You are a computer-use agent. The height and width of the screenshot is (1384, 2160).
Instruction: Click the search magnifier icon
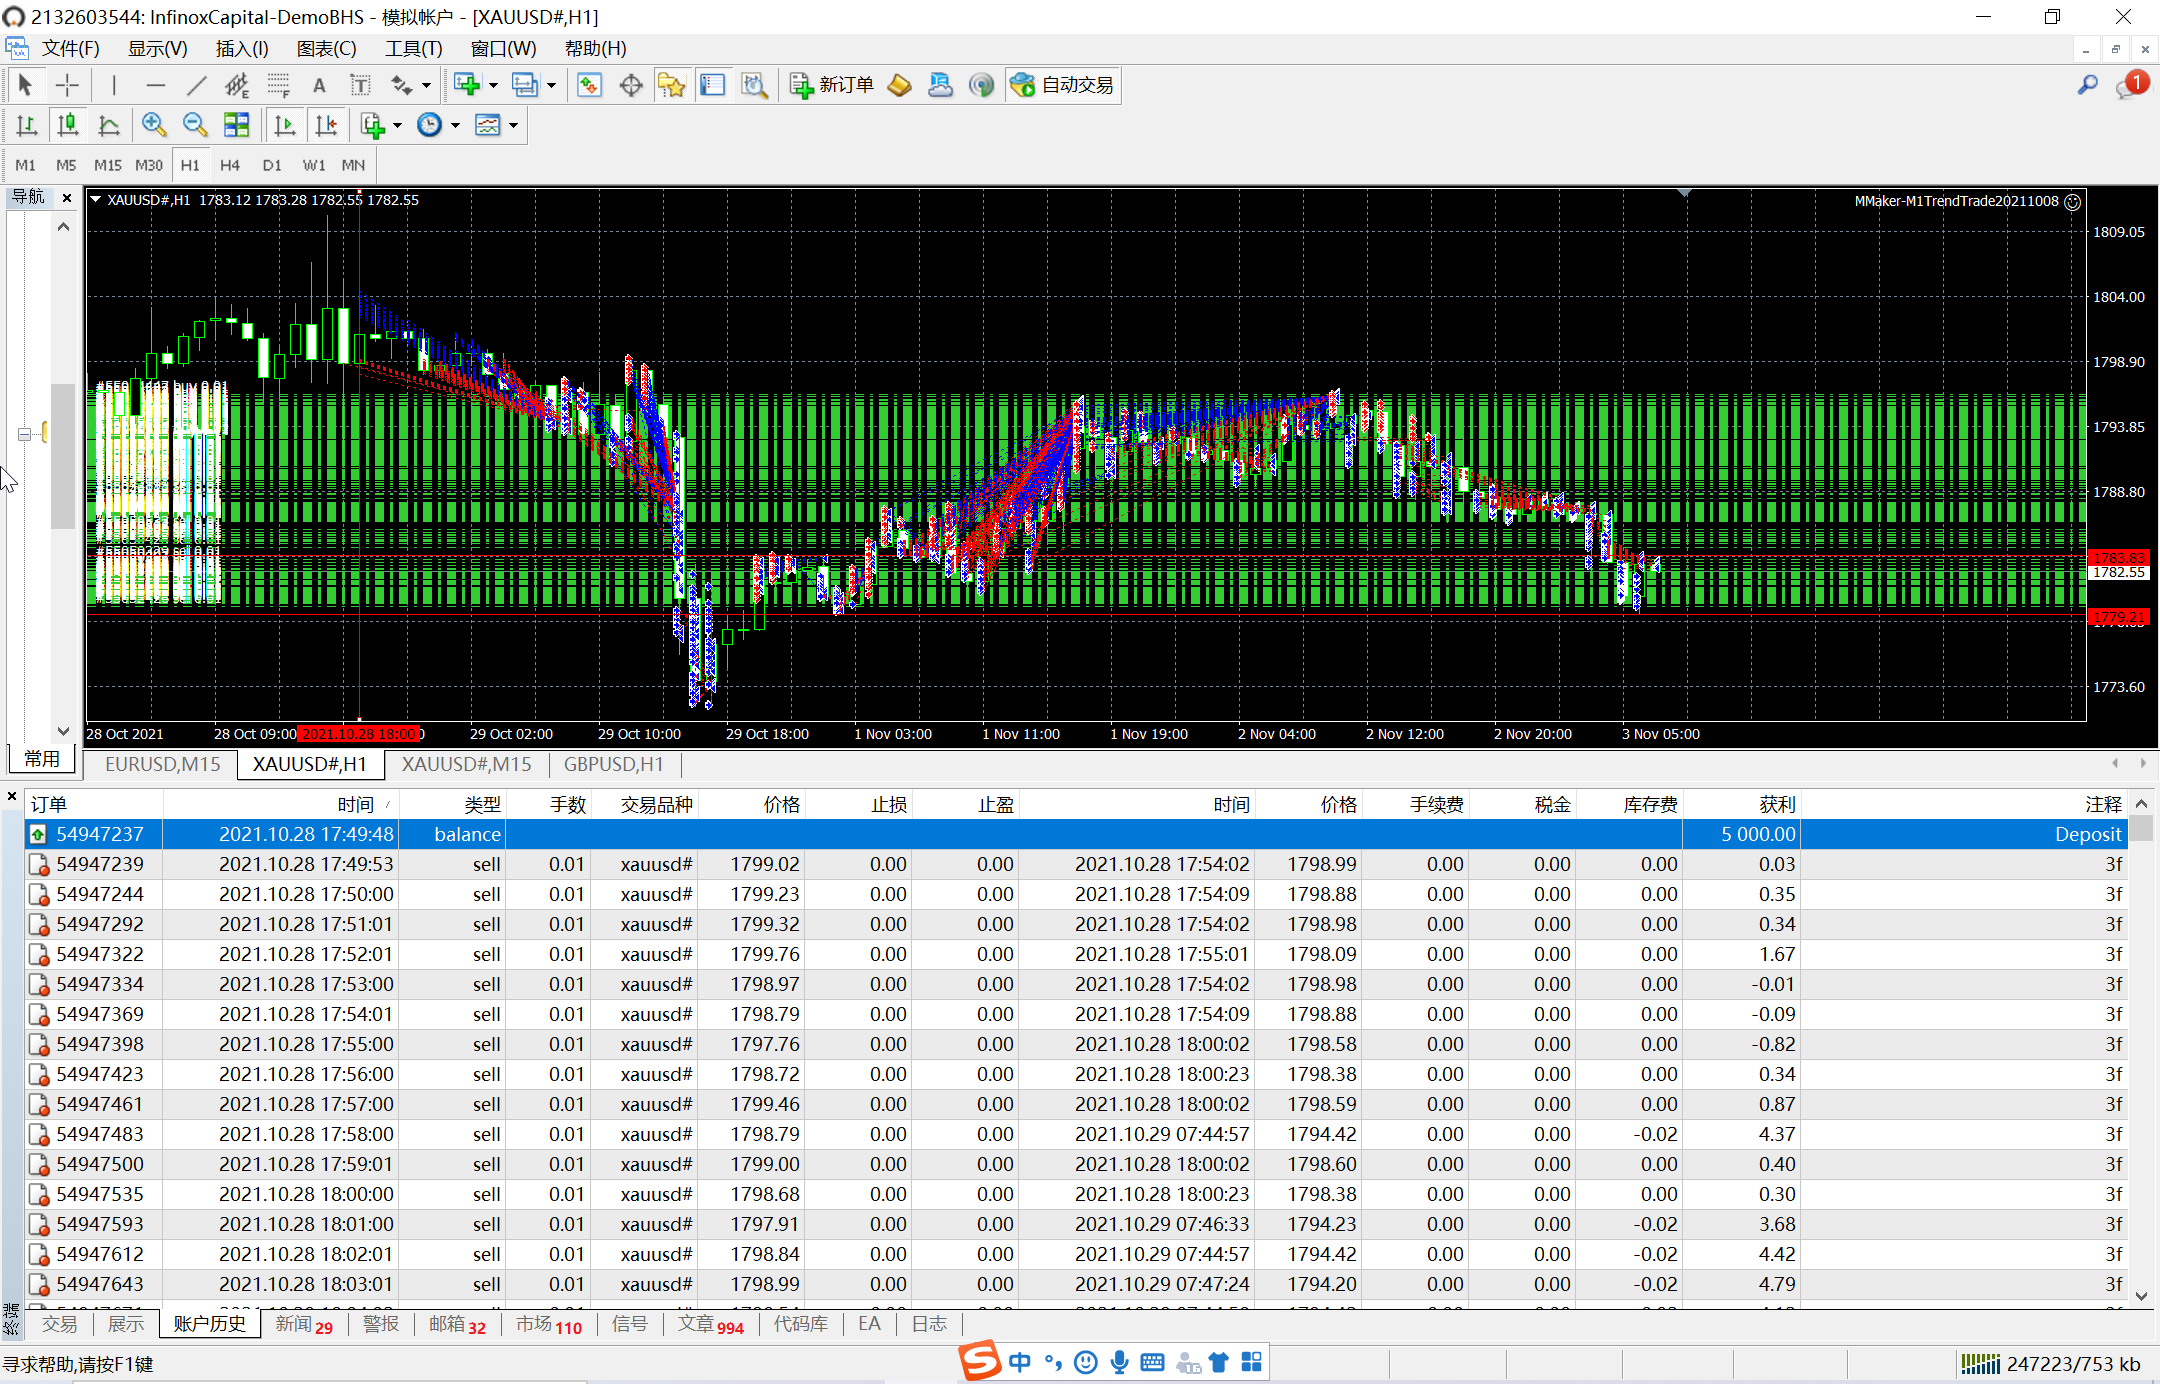2088,85
